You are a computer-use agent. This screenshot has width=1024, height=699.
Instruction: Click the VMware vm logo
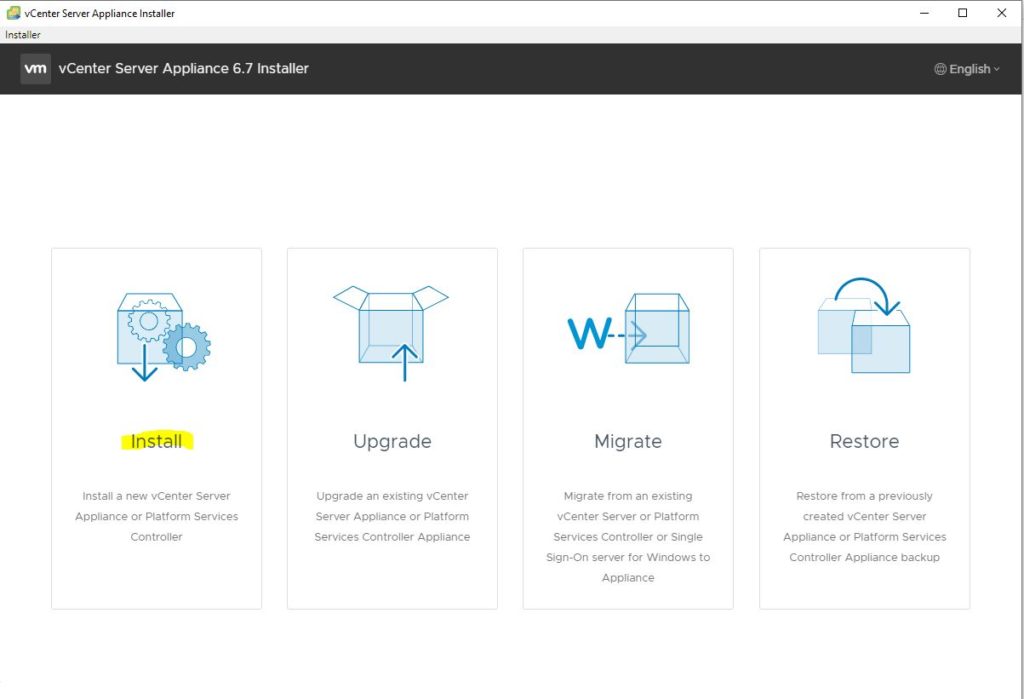35,69
